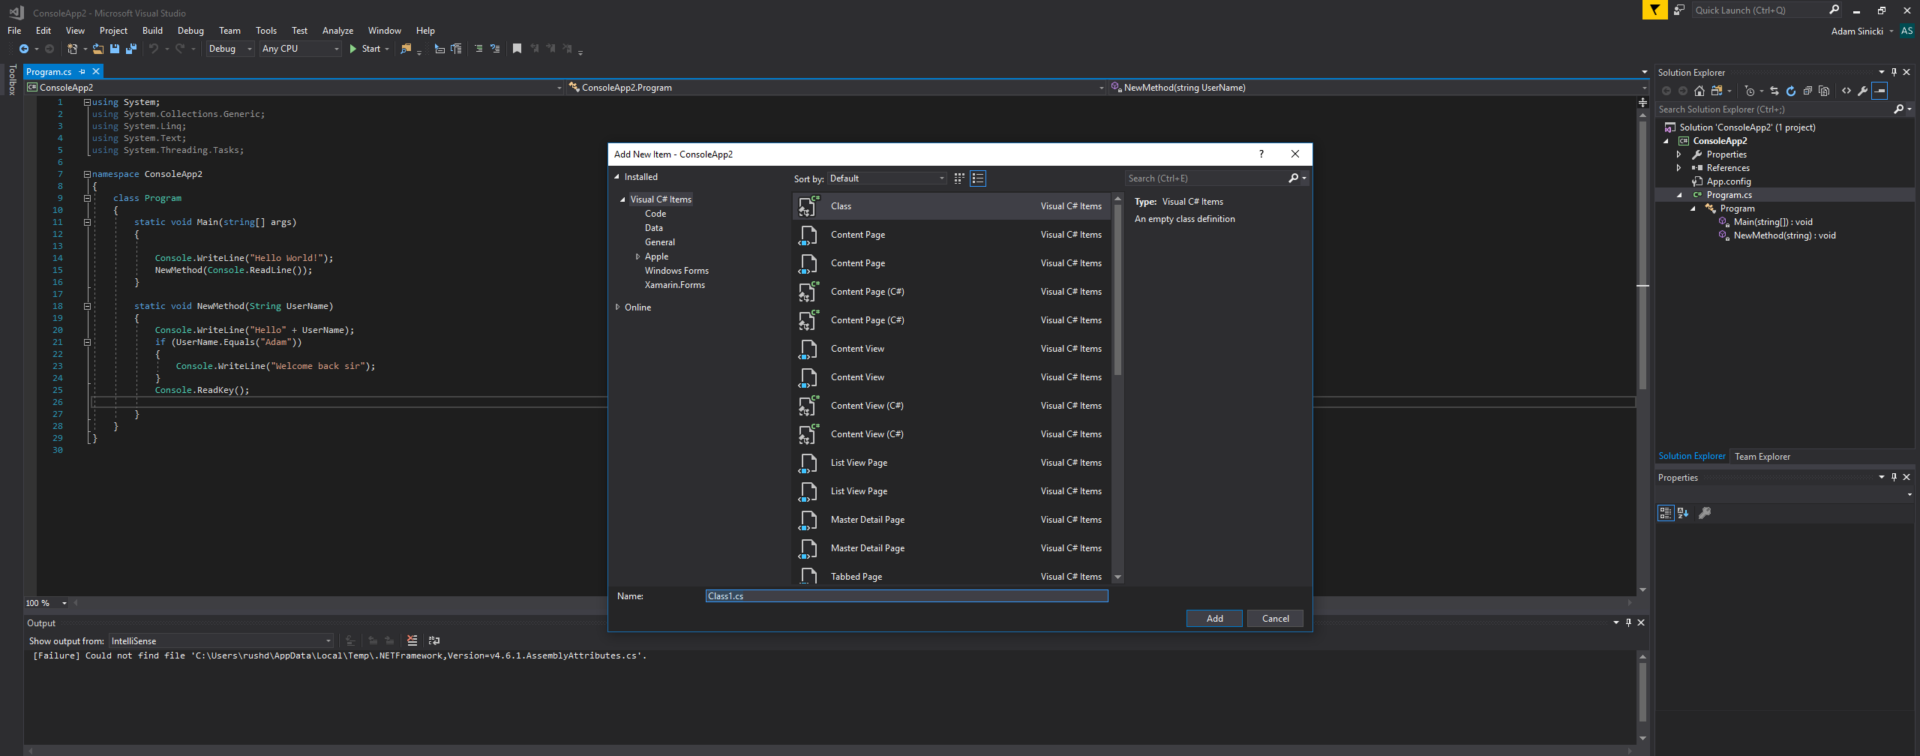Toggle the Preview Selected Items button in Solution Explorer

coord(1880,91)
